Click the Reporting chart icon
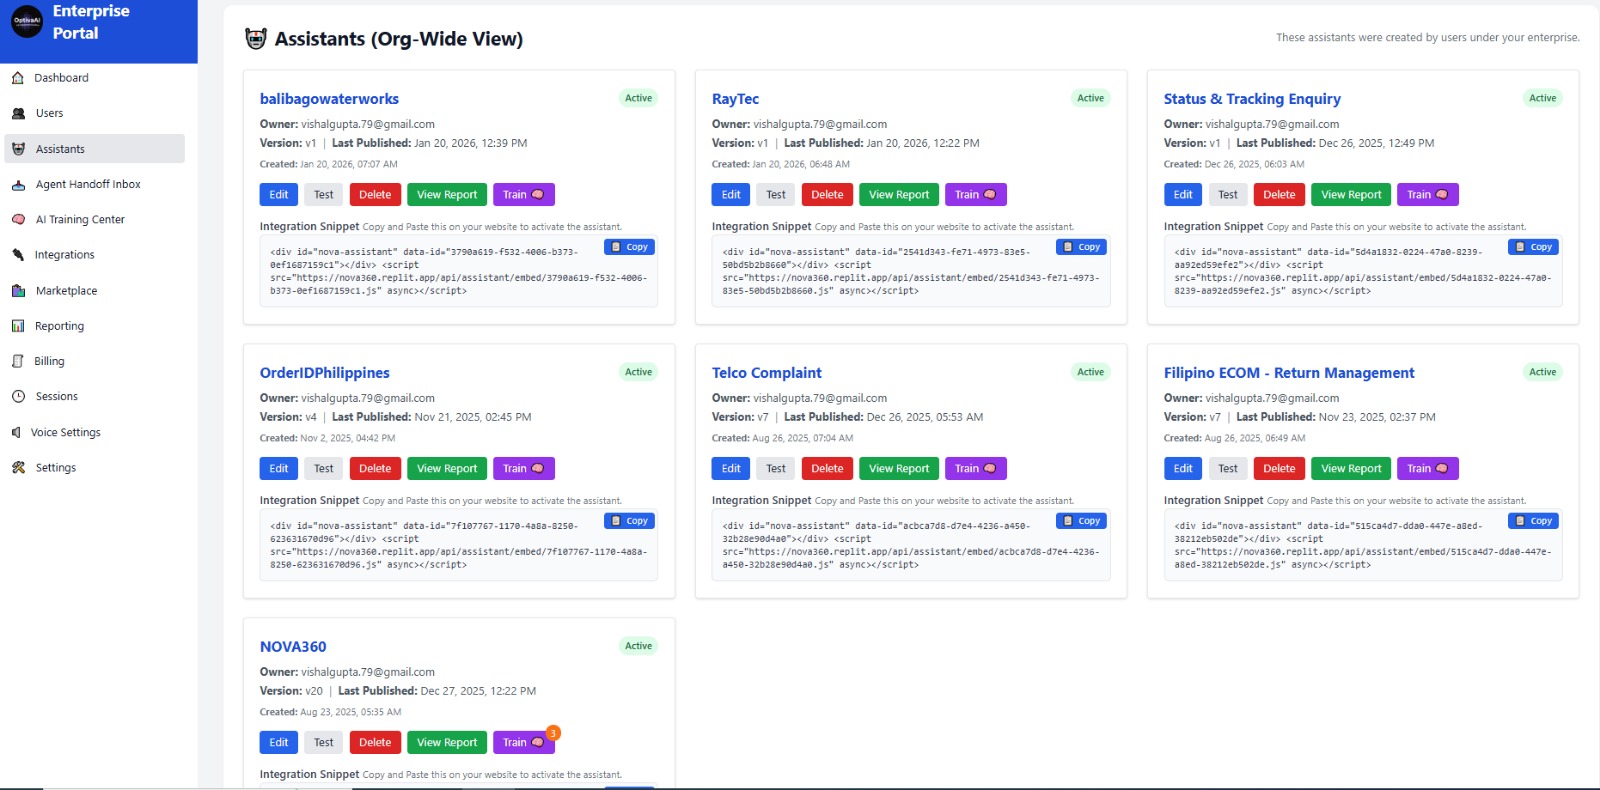Image resolution: width=1600 pixels, height=790 pixels. pos(18,326)
